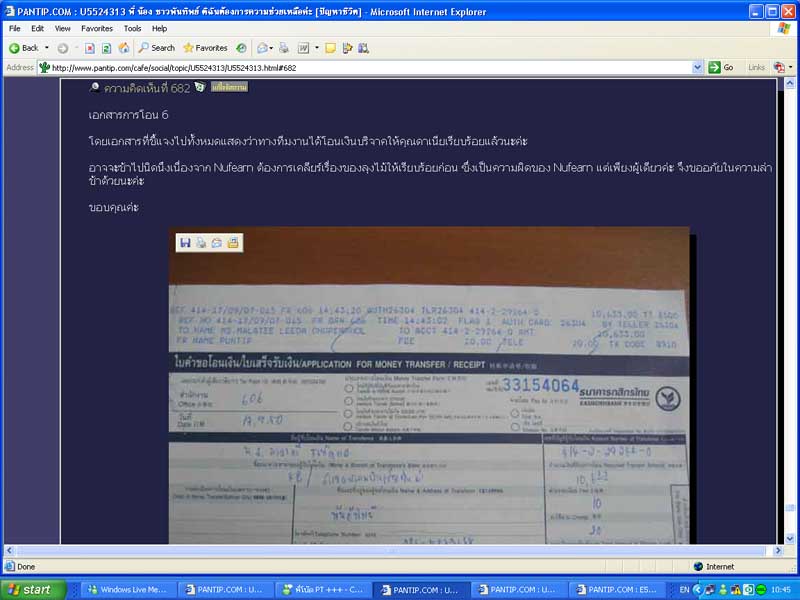The image size is (800, 600).
Task: Expand the Edit button dropdown arrow
Action: [316, 48]
